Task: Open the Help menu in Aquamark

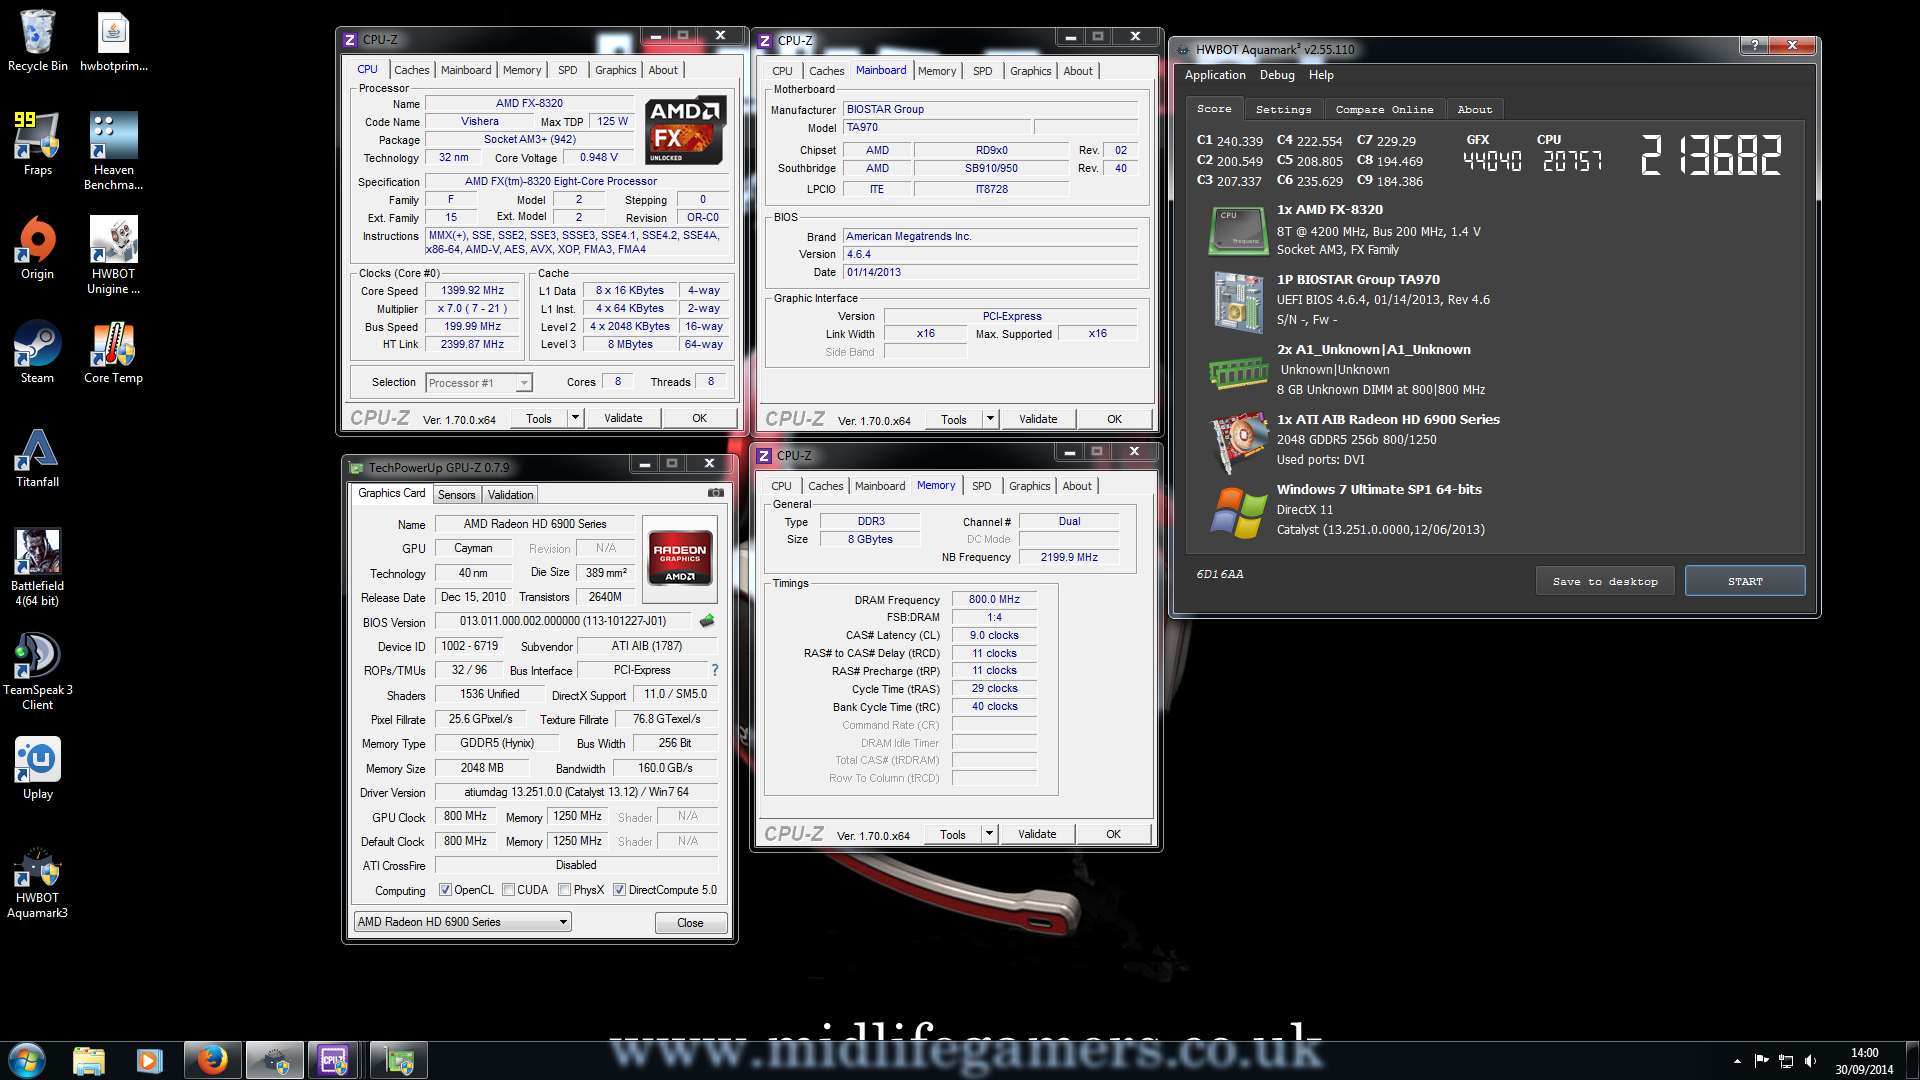Action: pyautogui.click(x=1321, y=75)
